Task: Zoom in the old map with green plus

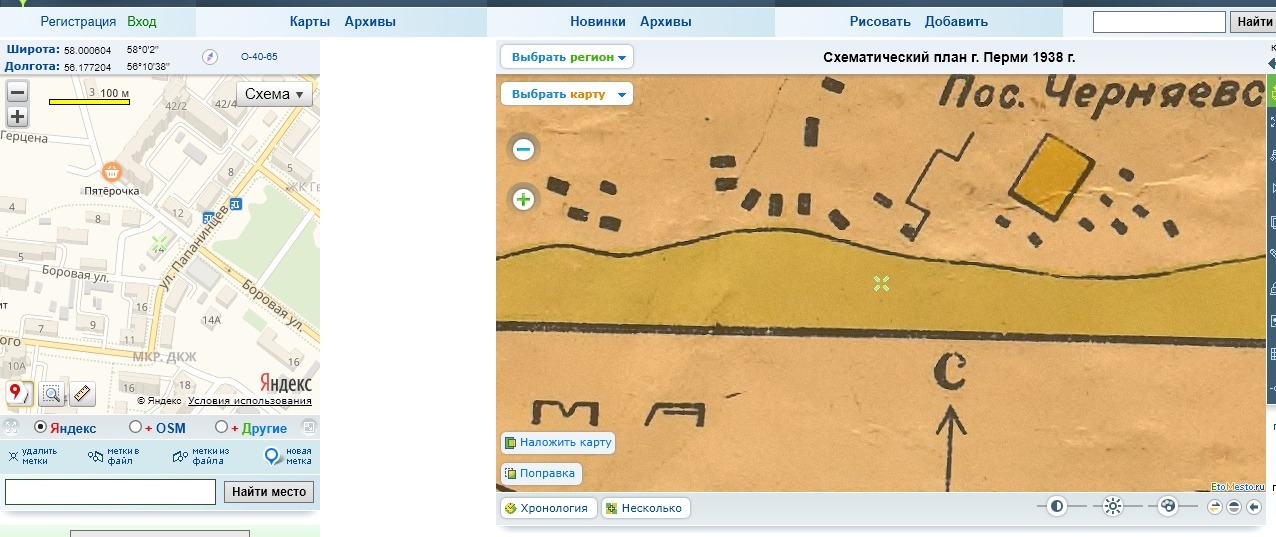Action: pos(523,199)
